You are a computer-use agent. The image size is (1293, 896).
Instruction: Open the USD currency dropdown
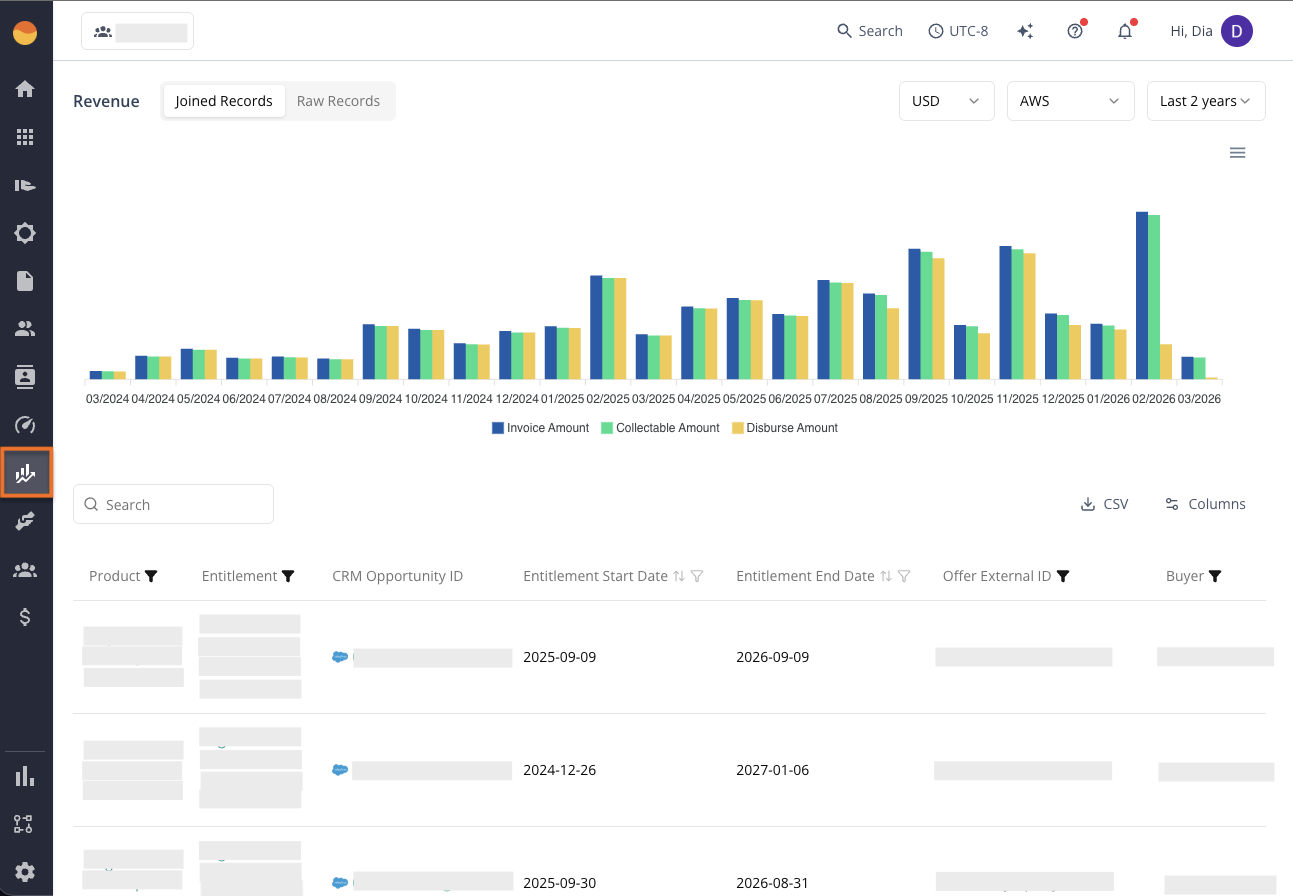pos(946,101)
